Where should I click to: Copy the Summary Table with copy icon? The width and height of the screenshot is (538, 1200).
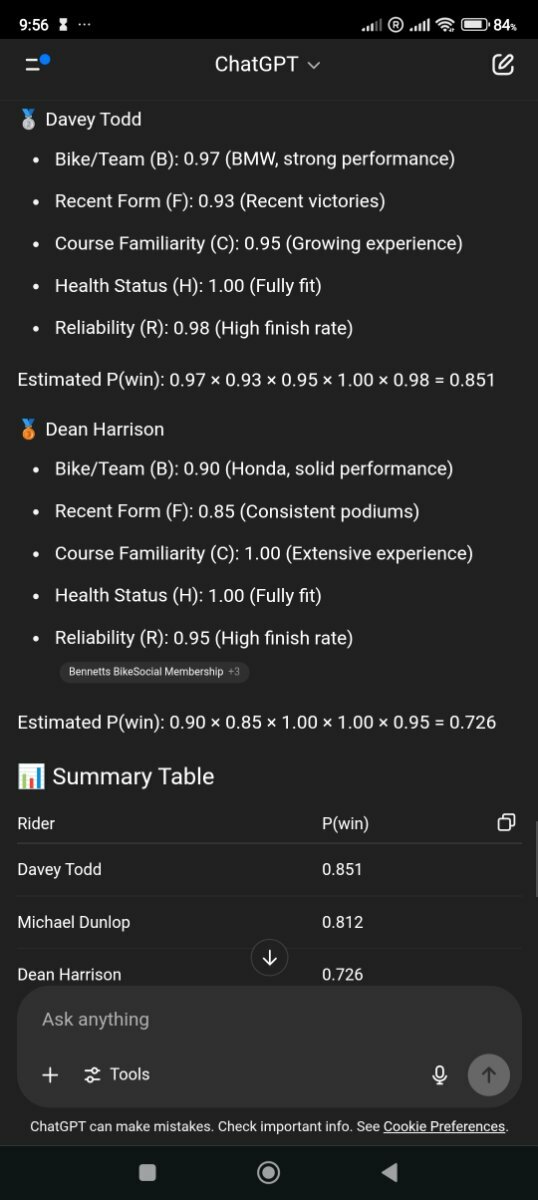pyautogui.click(x=507, y=823)
